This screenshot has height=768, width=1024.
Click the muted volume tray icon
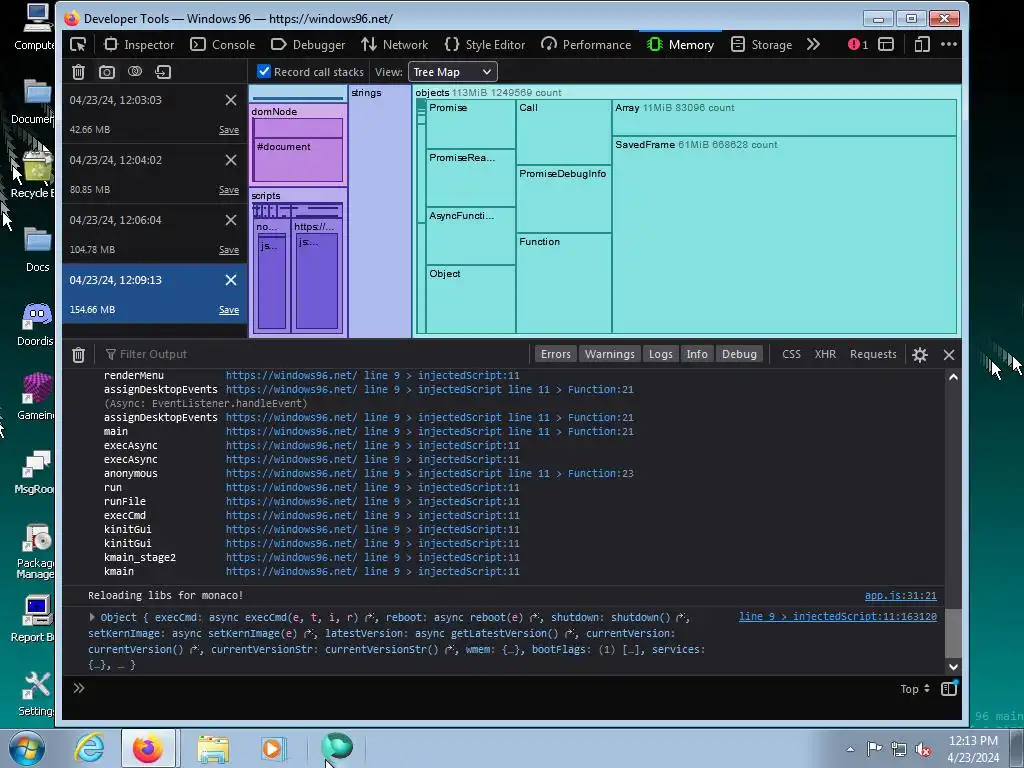tap(923, 750)
